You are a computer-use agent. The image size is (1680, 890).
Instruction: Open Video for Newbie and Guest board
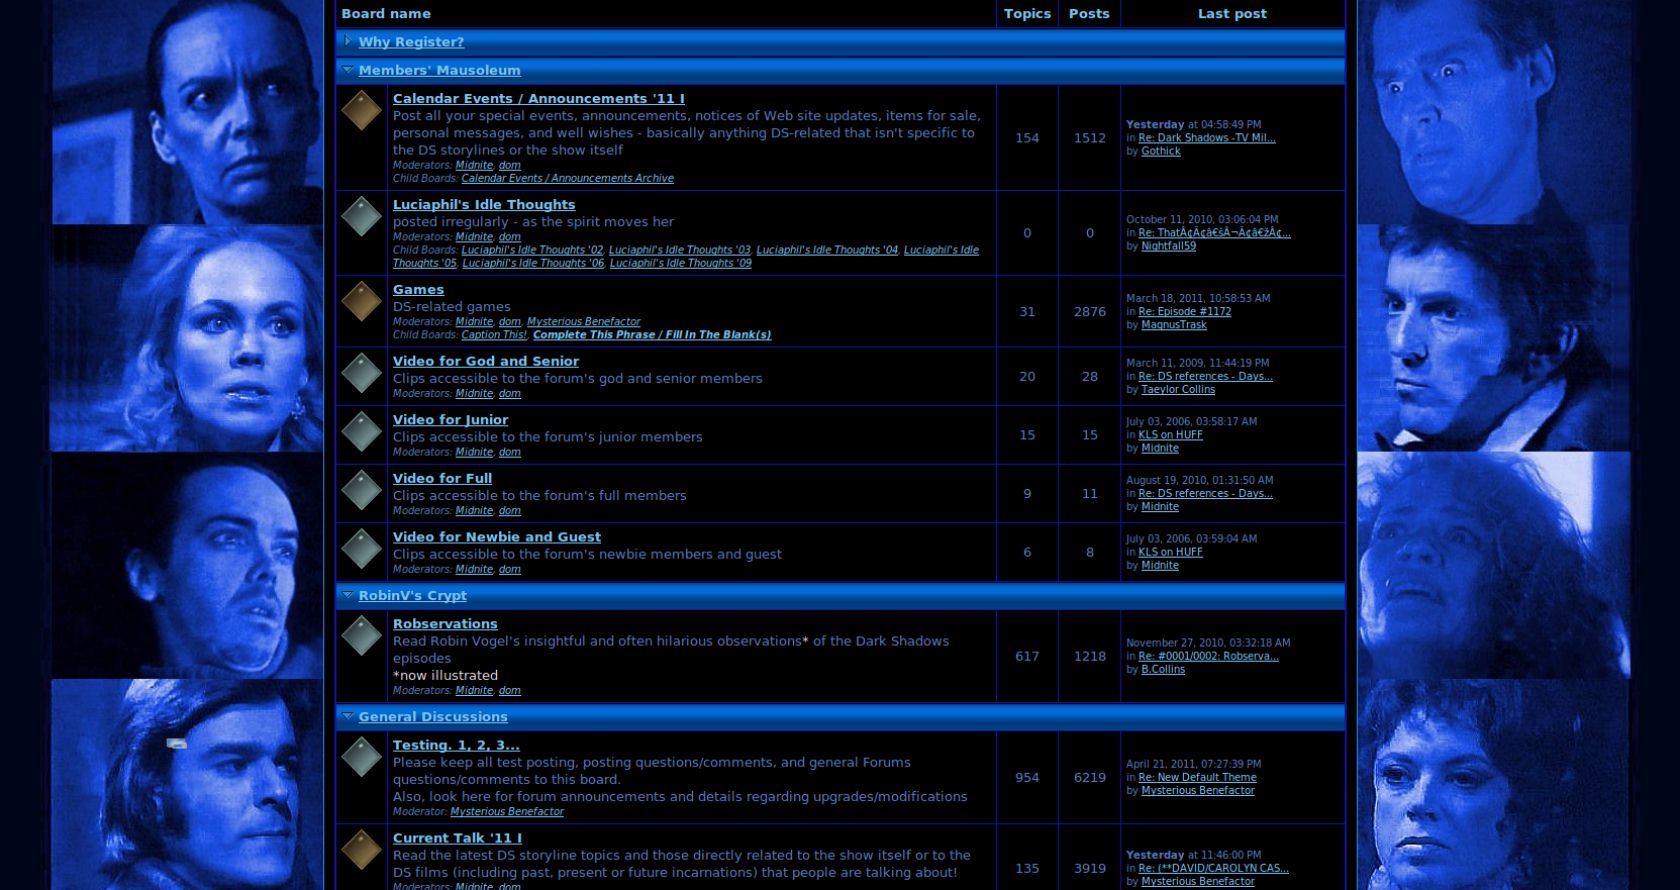tap(496, 537)
